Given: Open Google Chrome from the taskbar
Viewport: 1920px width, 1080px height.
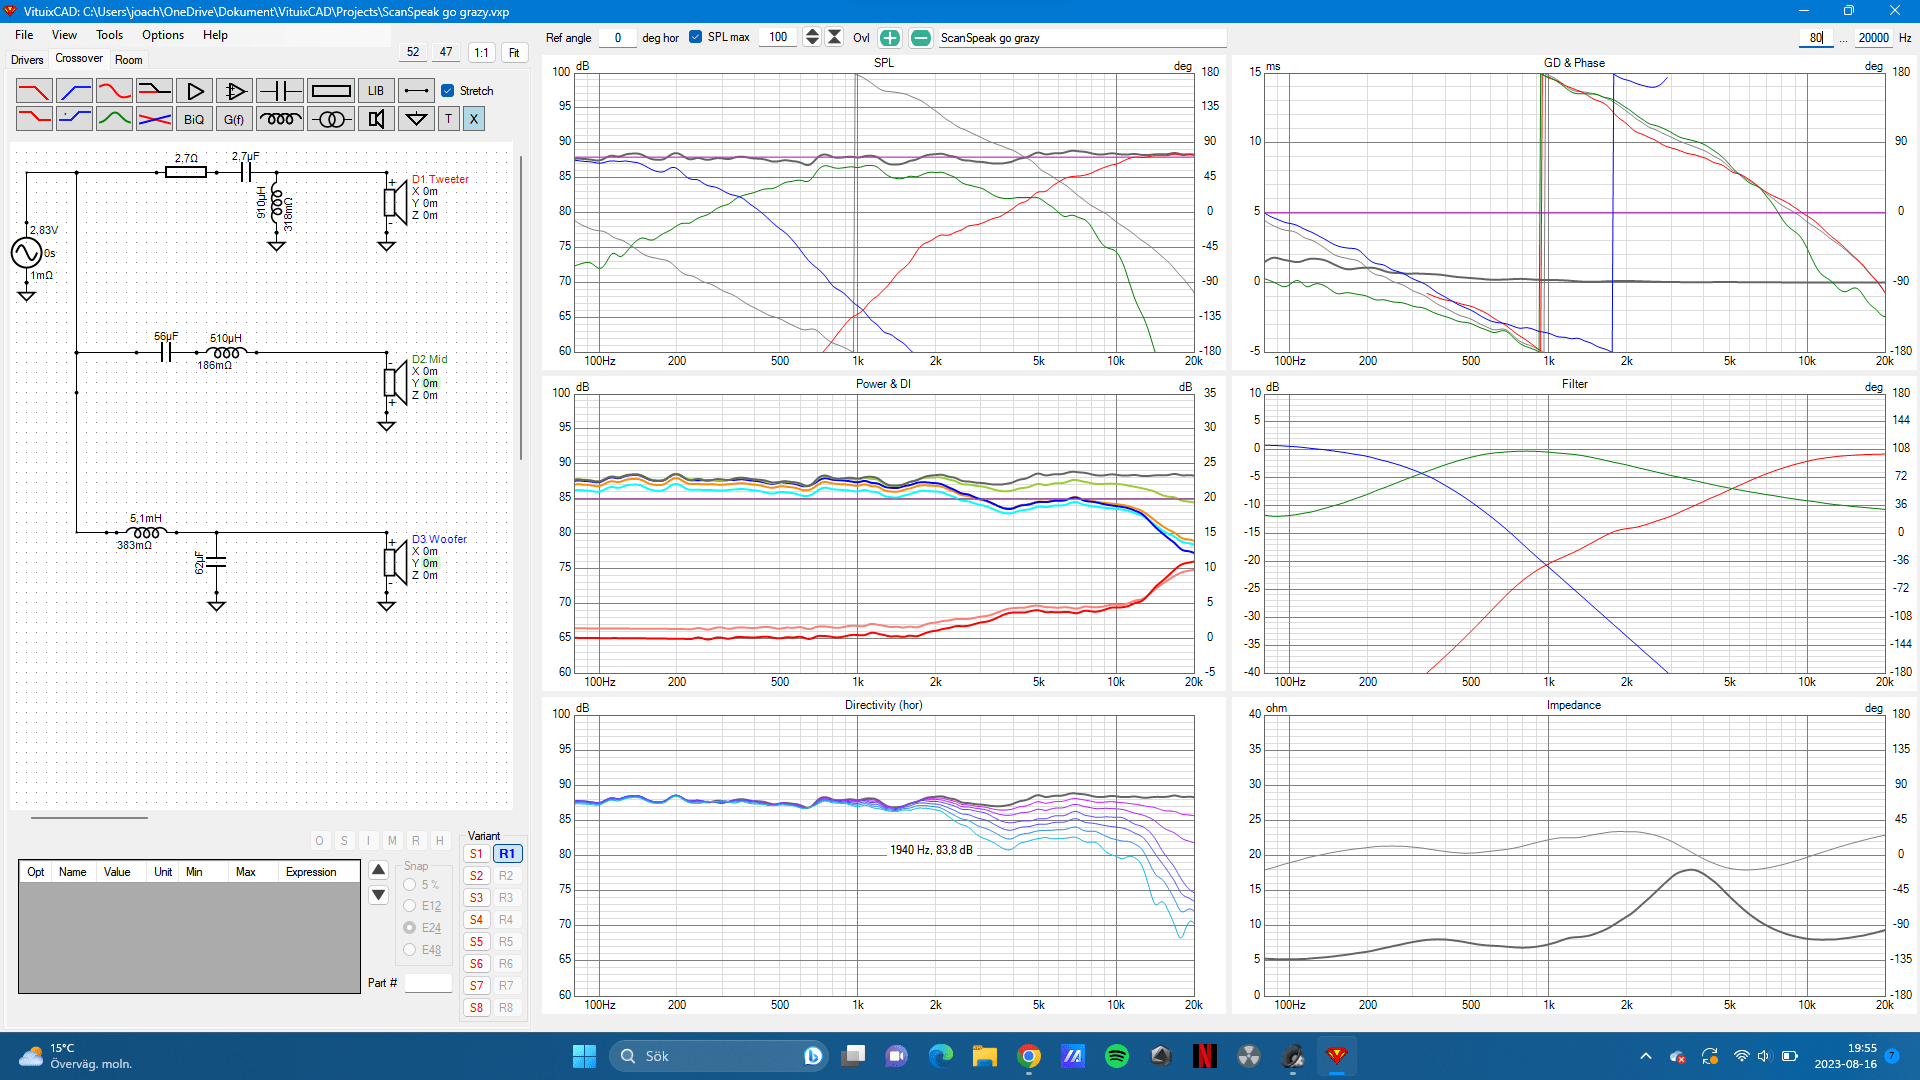Looking at the screenshot, I should click(1029, 1056).
